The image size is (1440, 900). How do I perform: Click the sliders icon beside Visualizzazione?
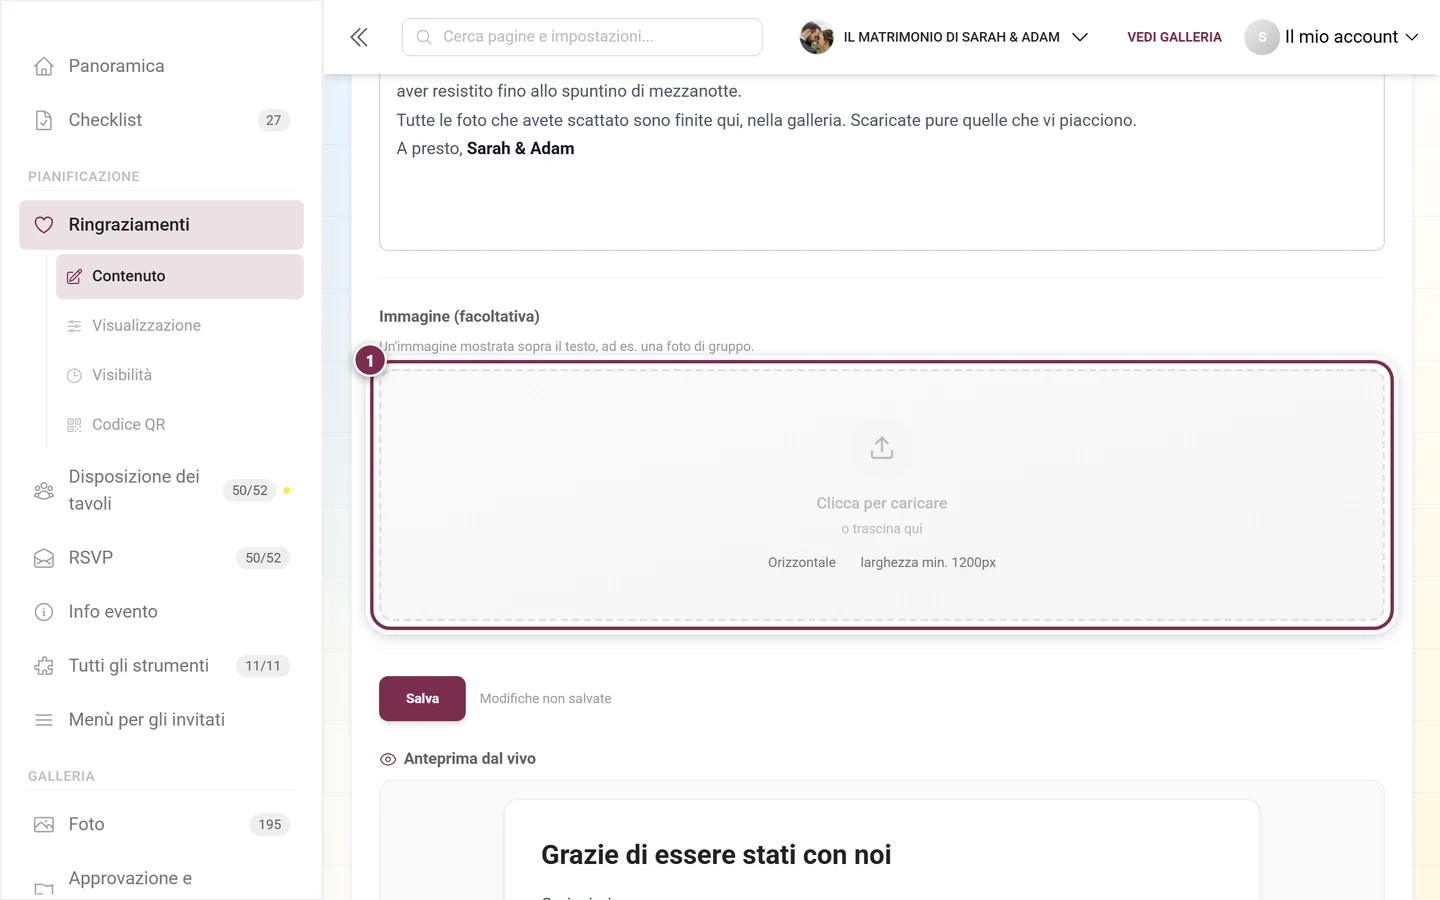pos(74,326)
